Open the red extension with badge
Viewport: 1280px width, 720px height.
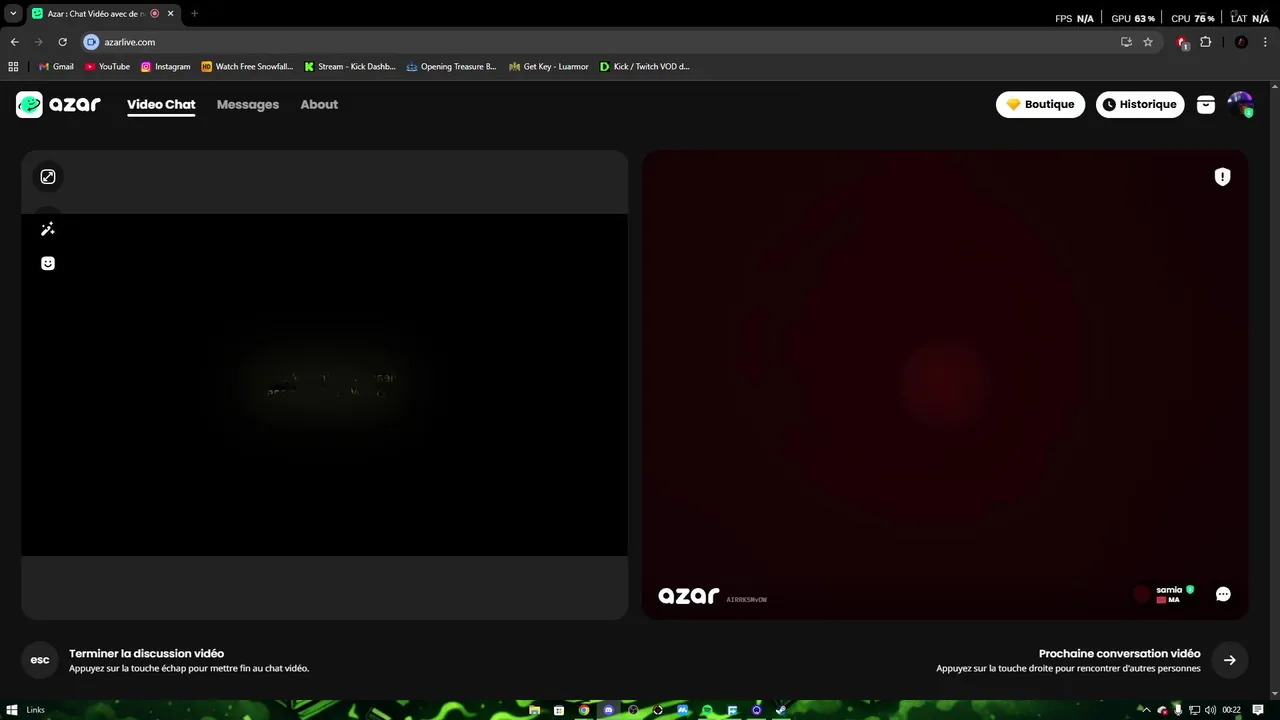coord(1183,42)
